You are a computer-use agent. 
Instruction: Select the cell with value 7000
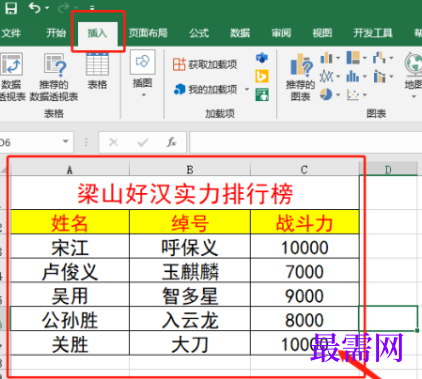point(304,271)
